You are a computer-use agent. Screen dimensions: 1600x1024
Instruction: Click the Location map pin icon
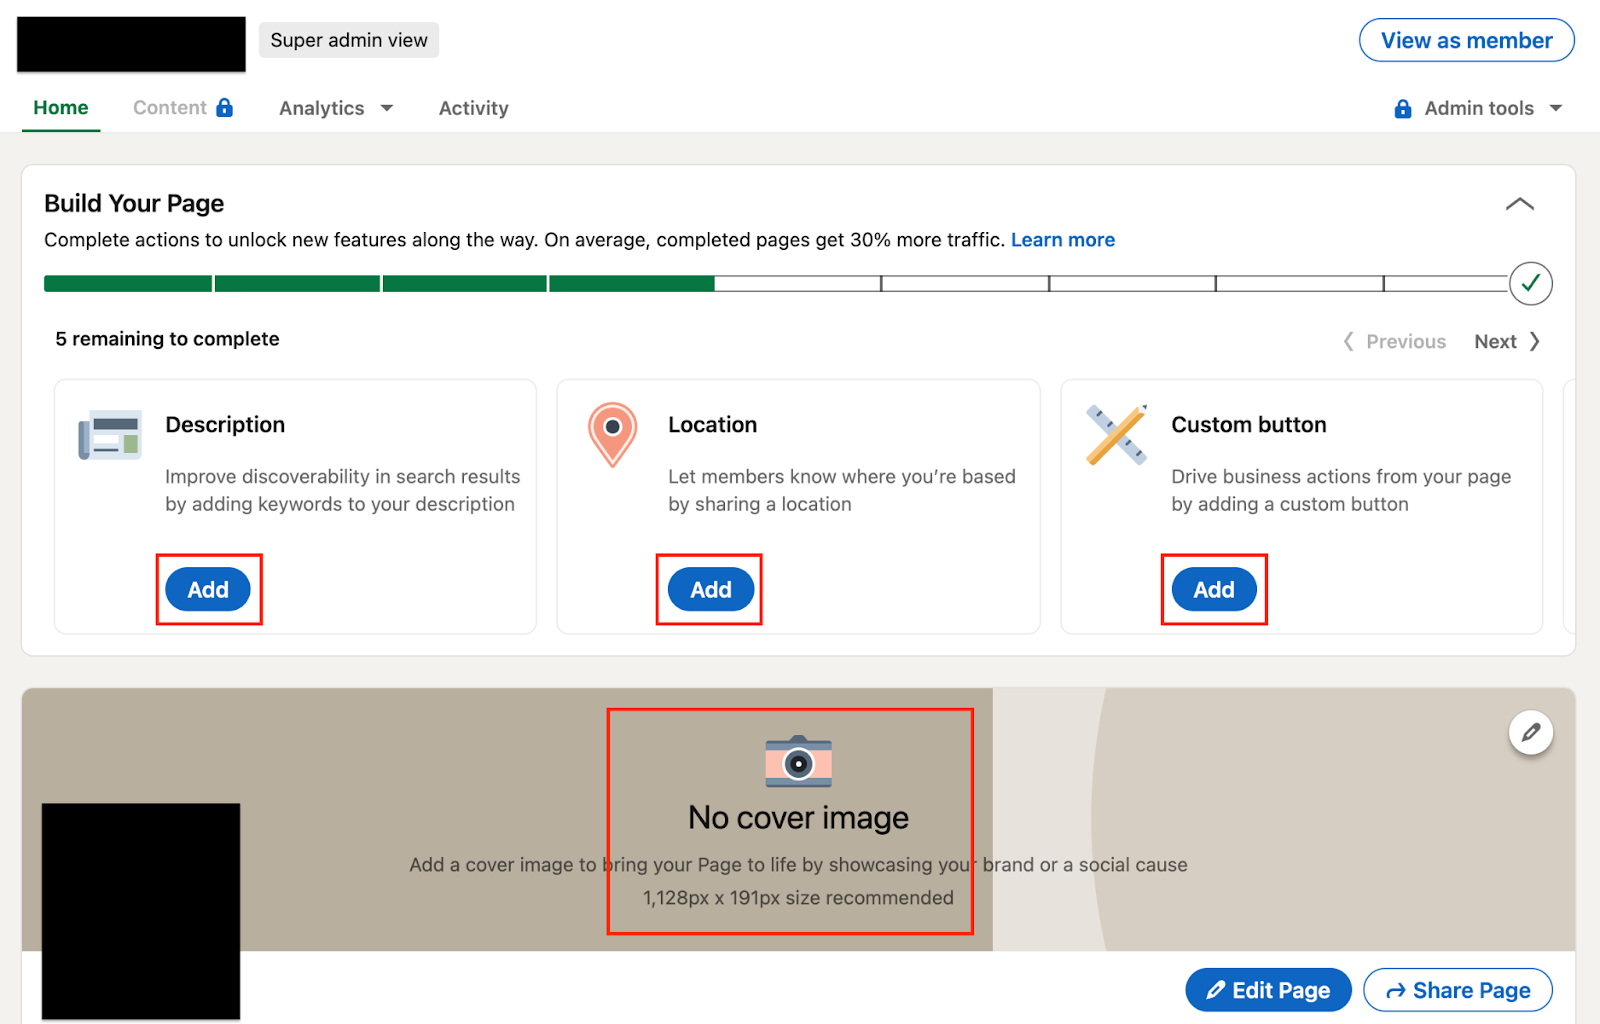pyautogui.click(x=613, y=434)
